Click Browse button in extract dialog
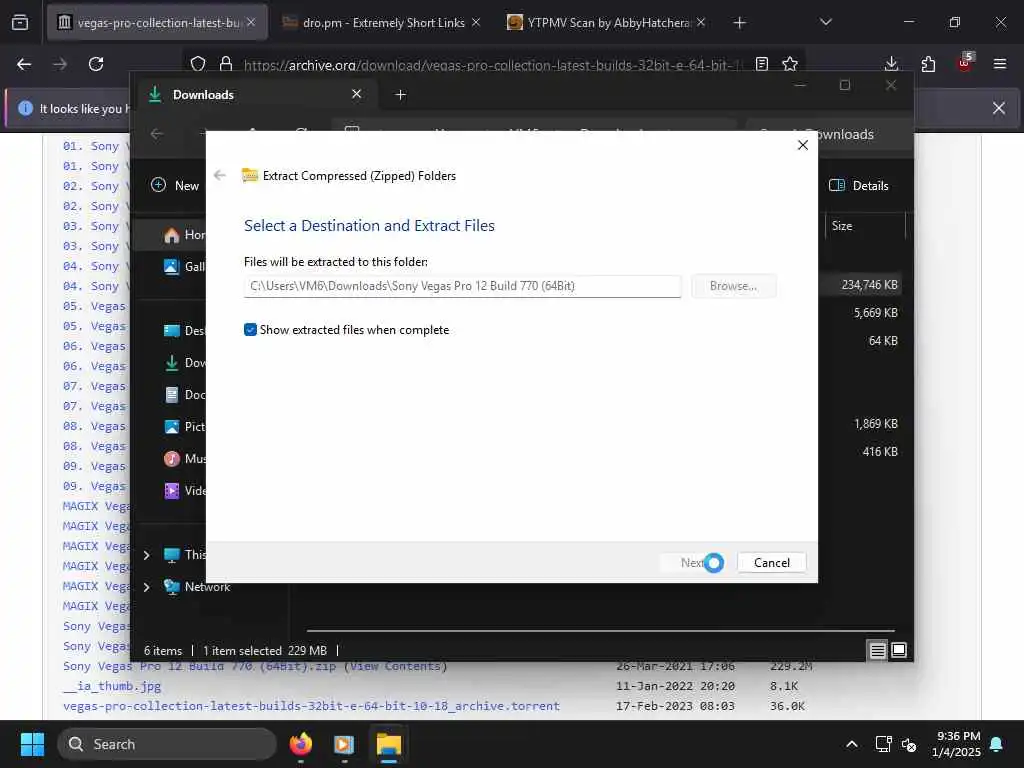Viewport: 1024px width, 768px height. 733,286
